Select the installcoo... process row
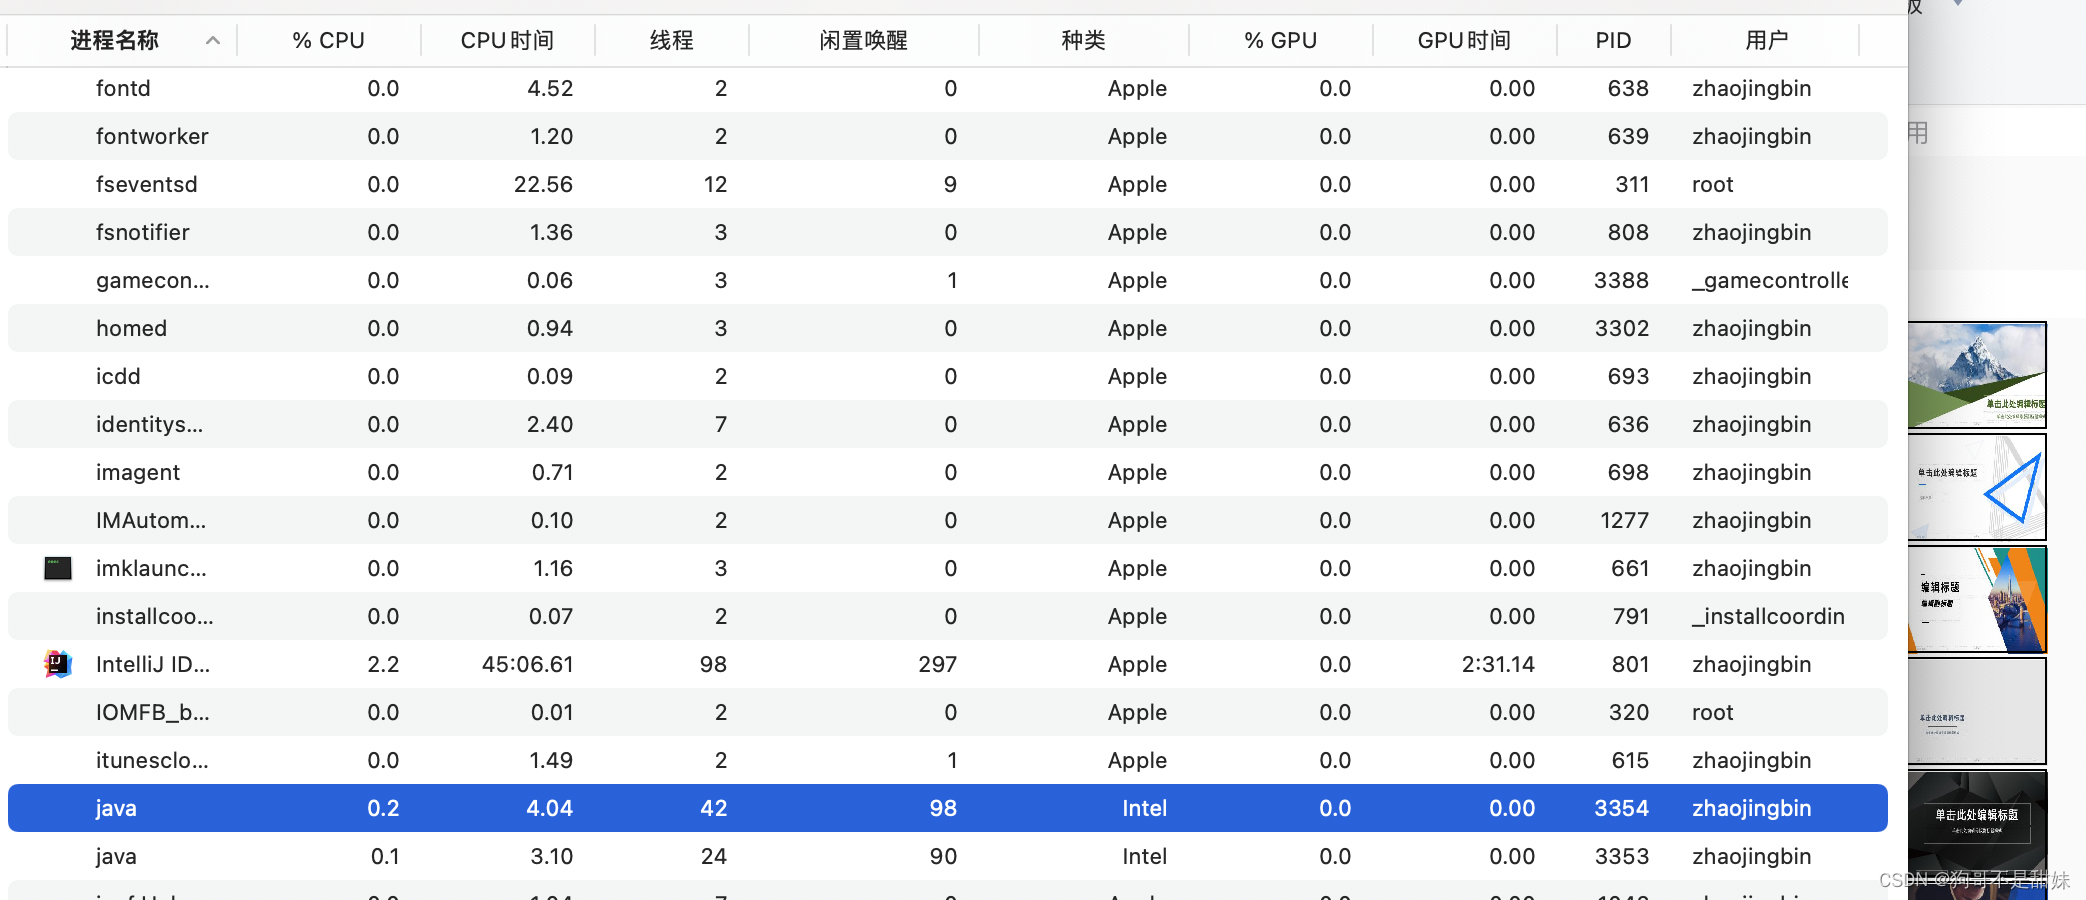This screenshot has height=900, width=2086. pyautogui.click(x=948, y=616)
